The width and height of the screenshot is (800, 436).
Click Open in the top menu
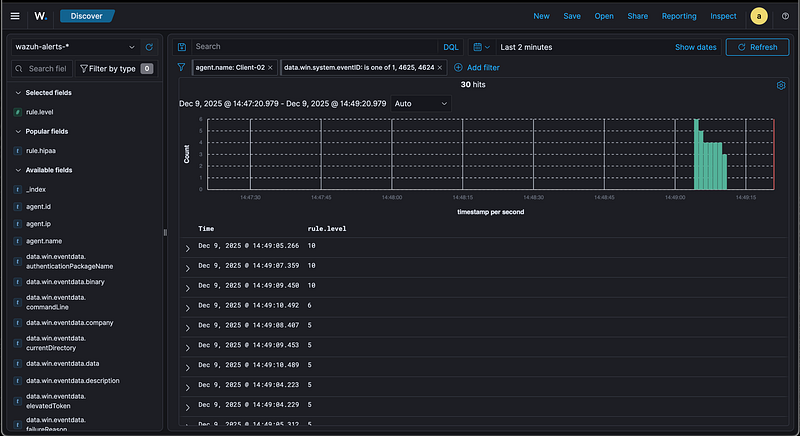(x=604, y=16)
